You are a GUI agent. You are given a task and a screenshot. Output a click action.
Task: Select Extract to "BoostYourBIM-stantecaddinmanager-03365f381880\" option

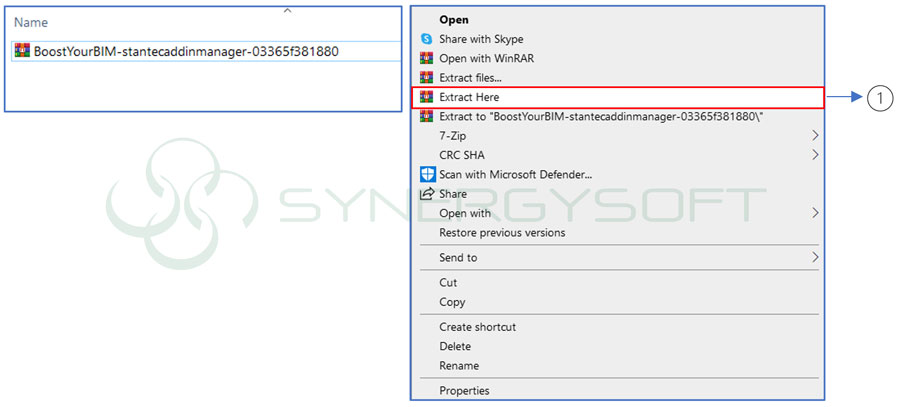pyautogui.click(x=601, y=116)
